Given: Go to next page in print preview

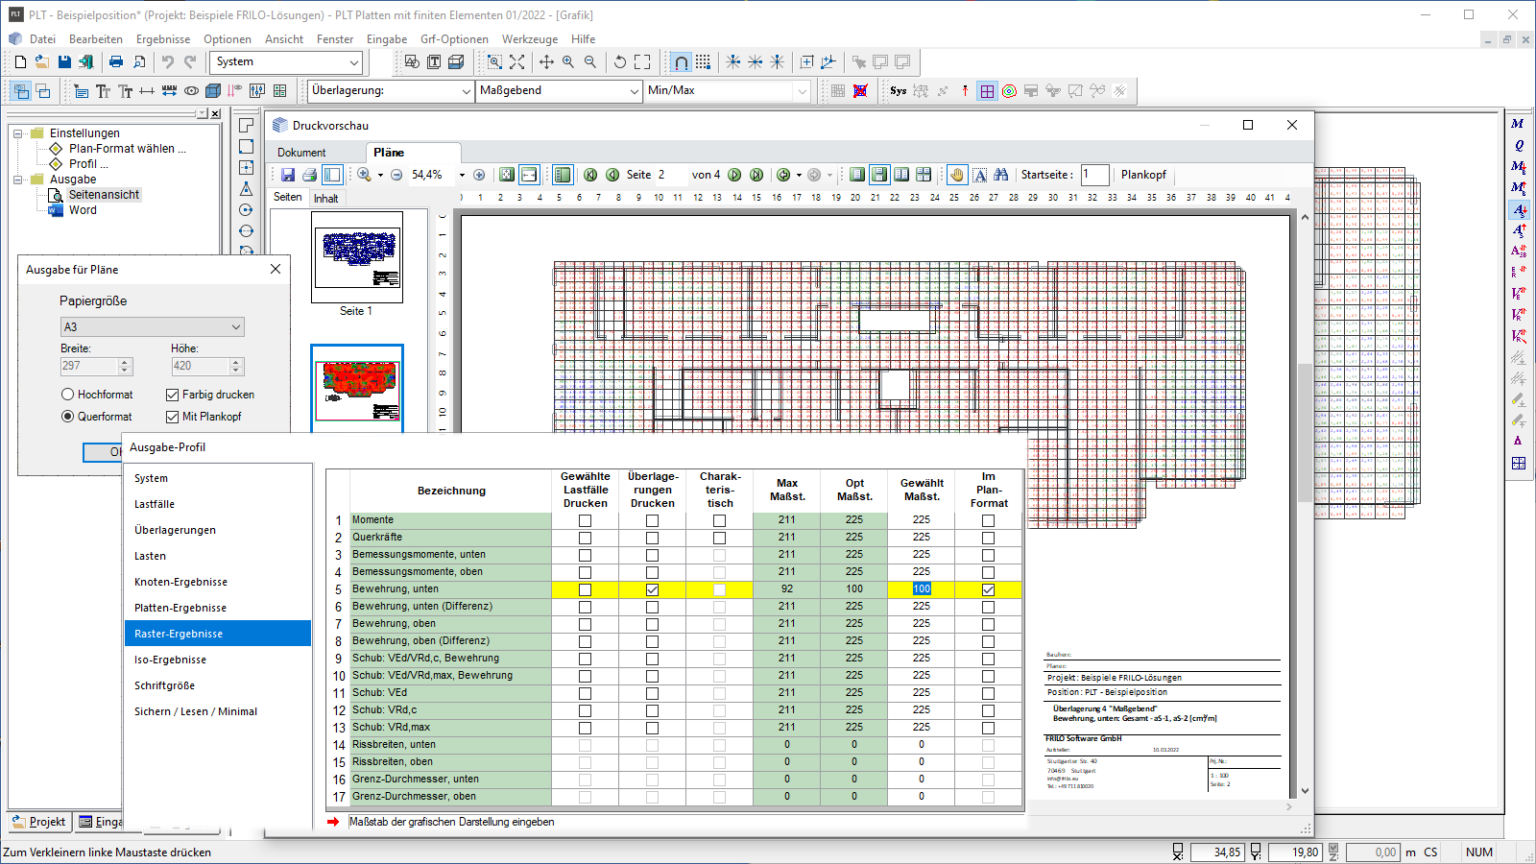Looking at the screenshot, I should pyautogui.click(x=735, y=175).
